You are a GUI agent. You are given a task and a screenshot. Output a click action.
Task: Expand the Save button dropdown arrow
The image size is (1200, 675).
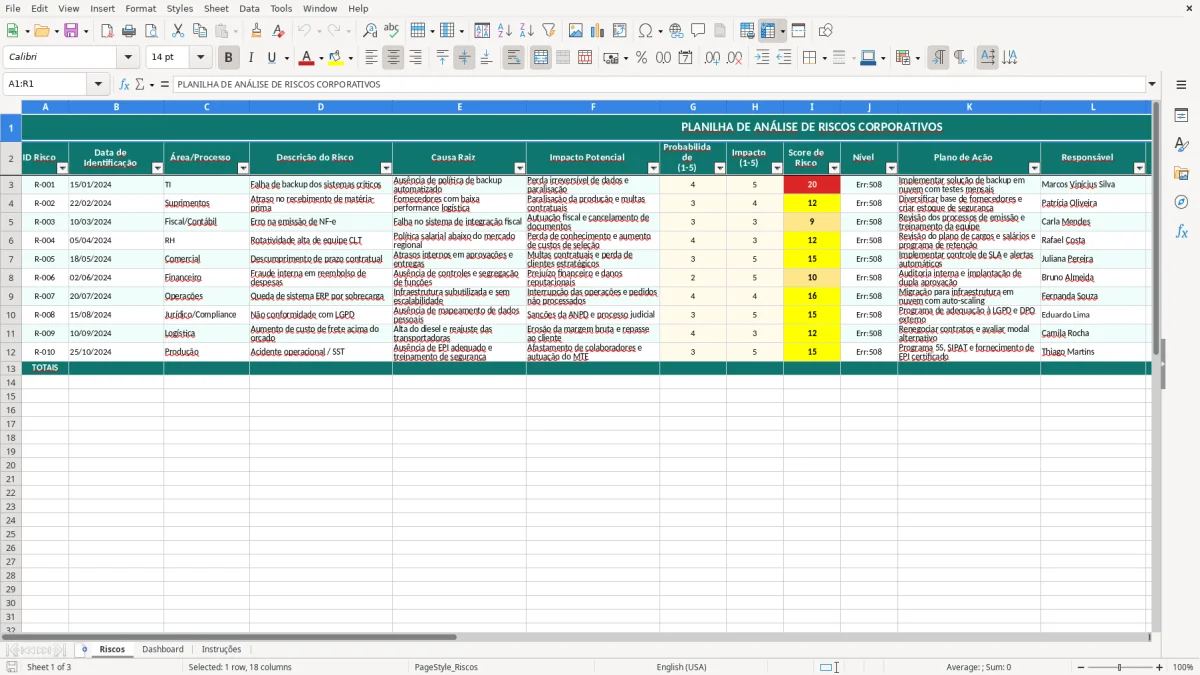pos(86,31)
